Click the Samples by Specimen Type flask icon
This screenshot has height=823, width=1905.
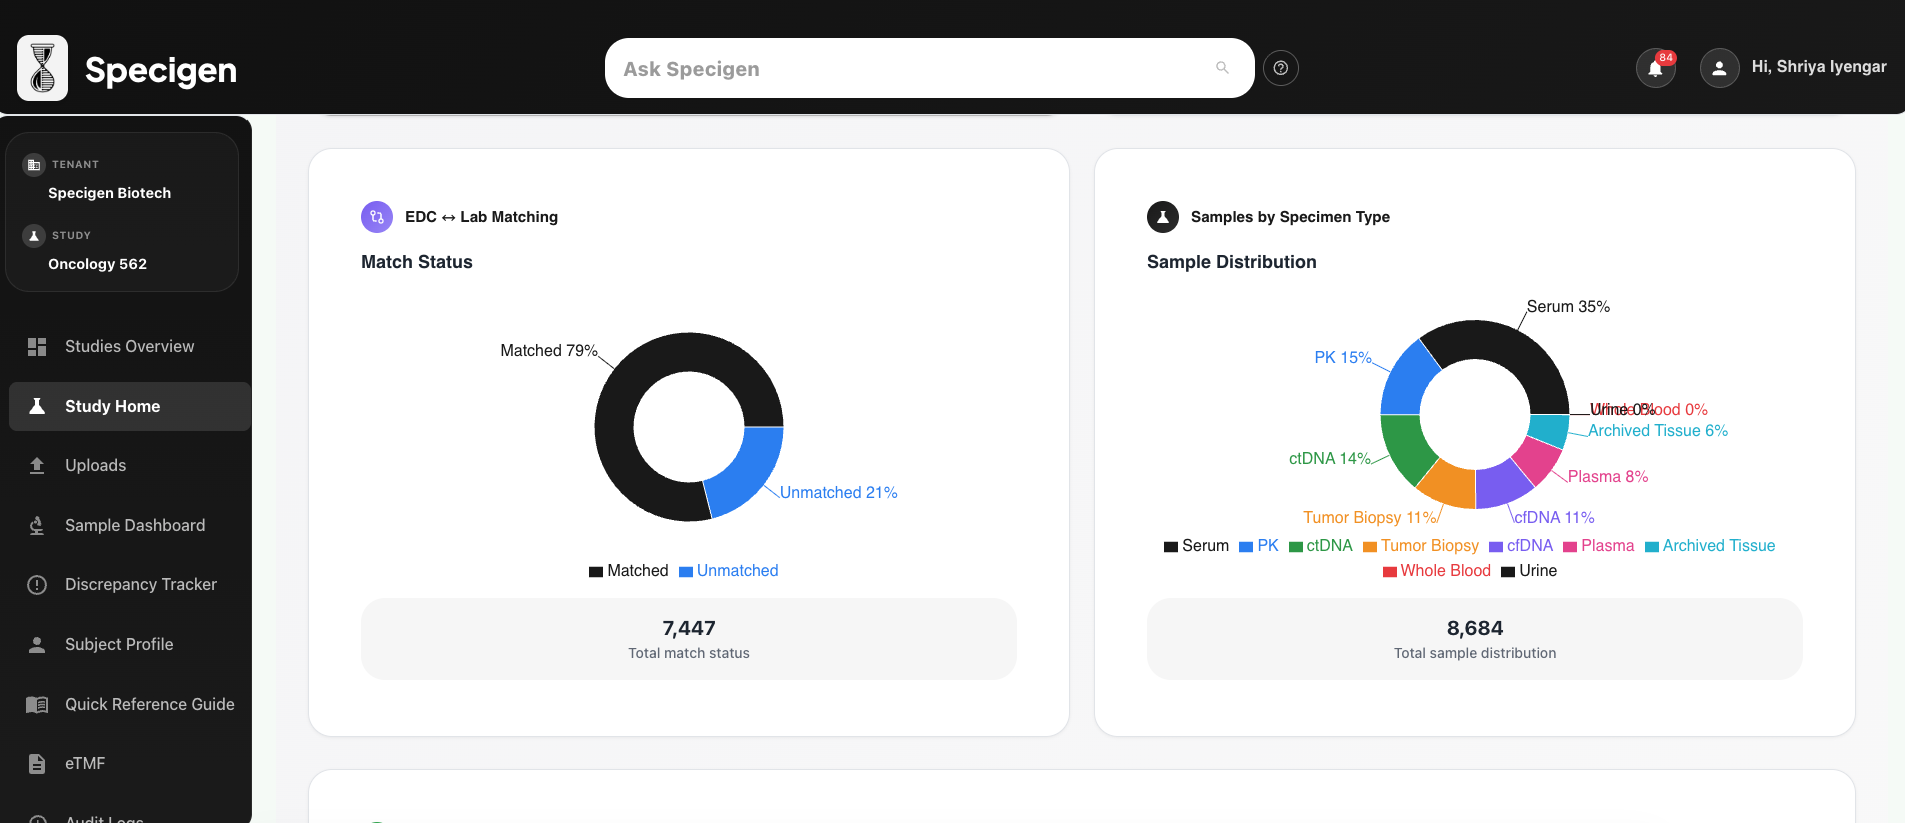1162,217
